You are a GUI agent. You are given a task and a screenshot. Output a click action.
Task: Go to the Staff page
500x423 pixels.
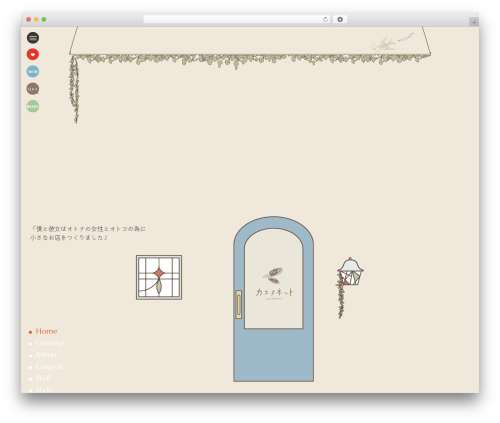(43, 378)
